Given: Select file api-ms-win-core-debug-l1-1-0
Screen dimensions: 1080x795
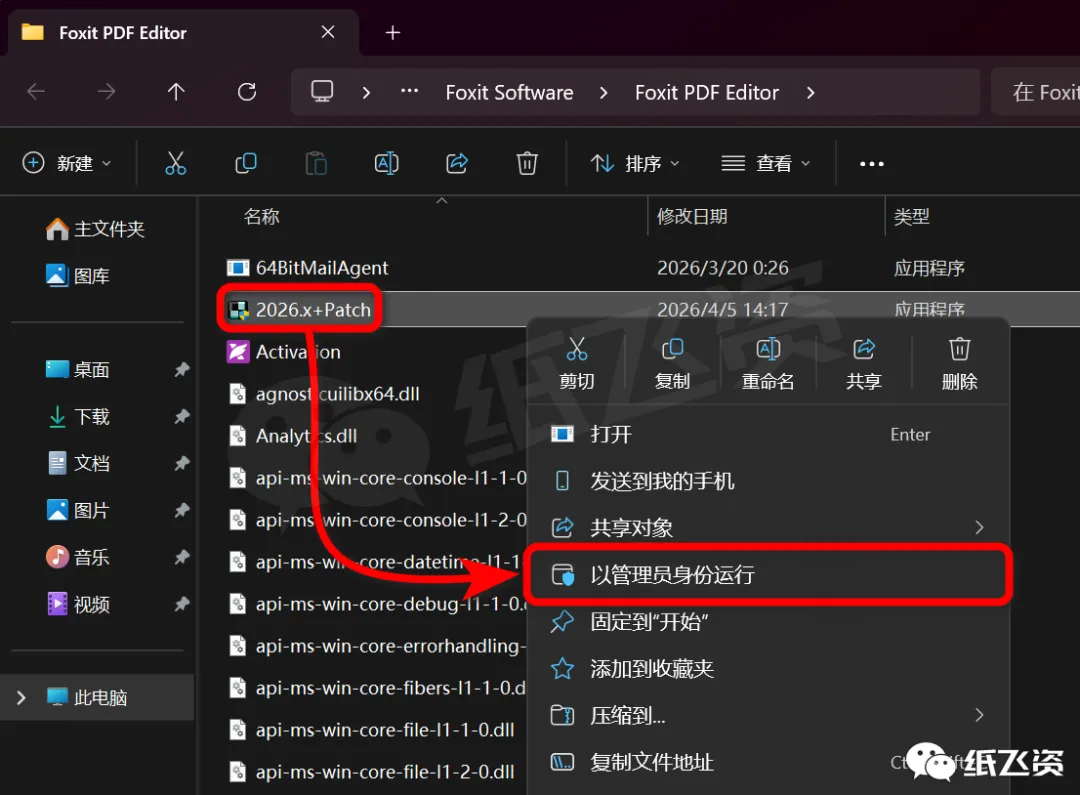Looking at the screenshot, I should pos(377,603).
